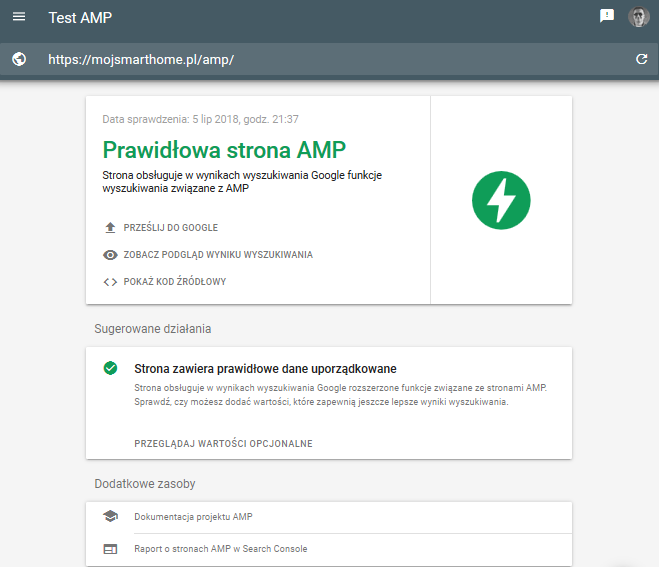Image resolution: width=659 pixels, height=567 pixels.
Task: Click the reload test icon
Action: click(641, 60)
